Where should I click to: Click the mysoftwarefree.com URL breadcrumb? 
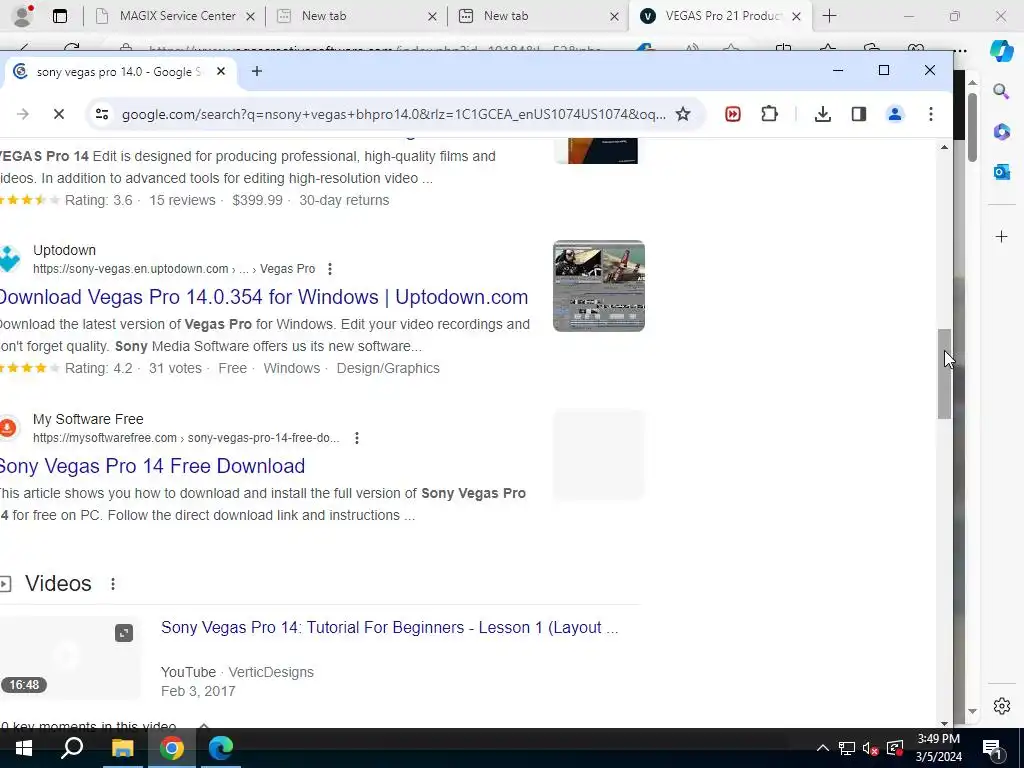point(186,438)
